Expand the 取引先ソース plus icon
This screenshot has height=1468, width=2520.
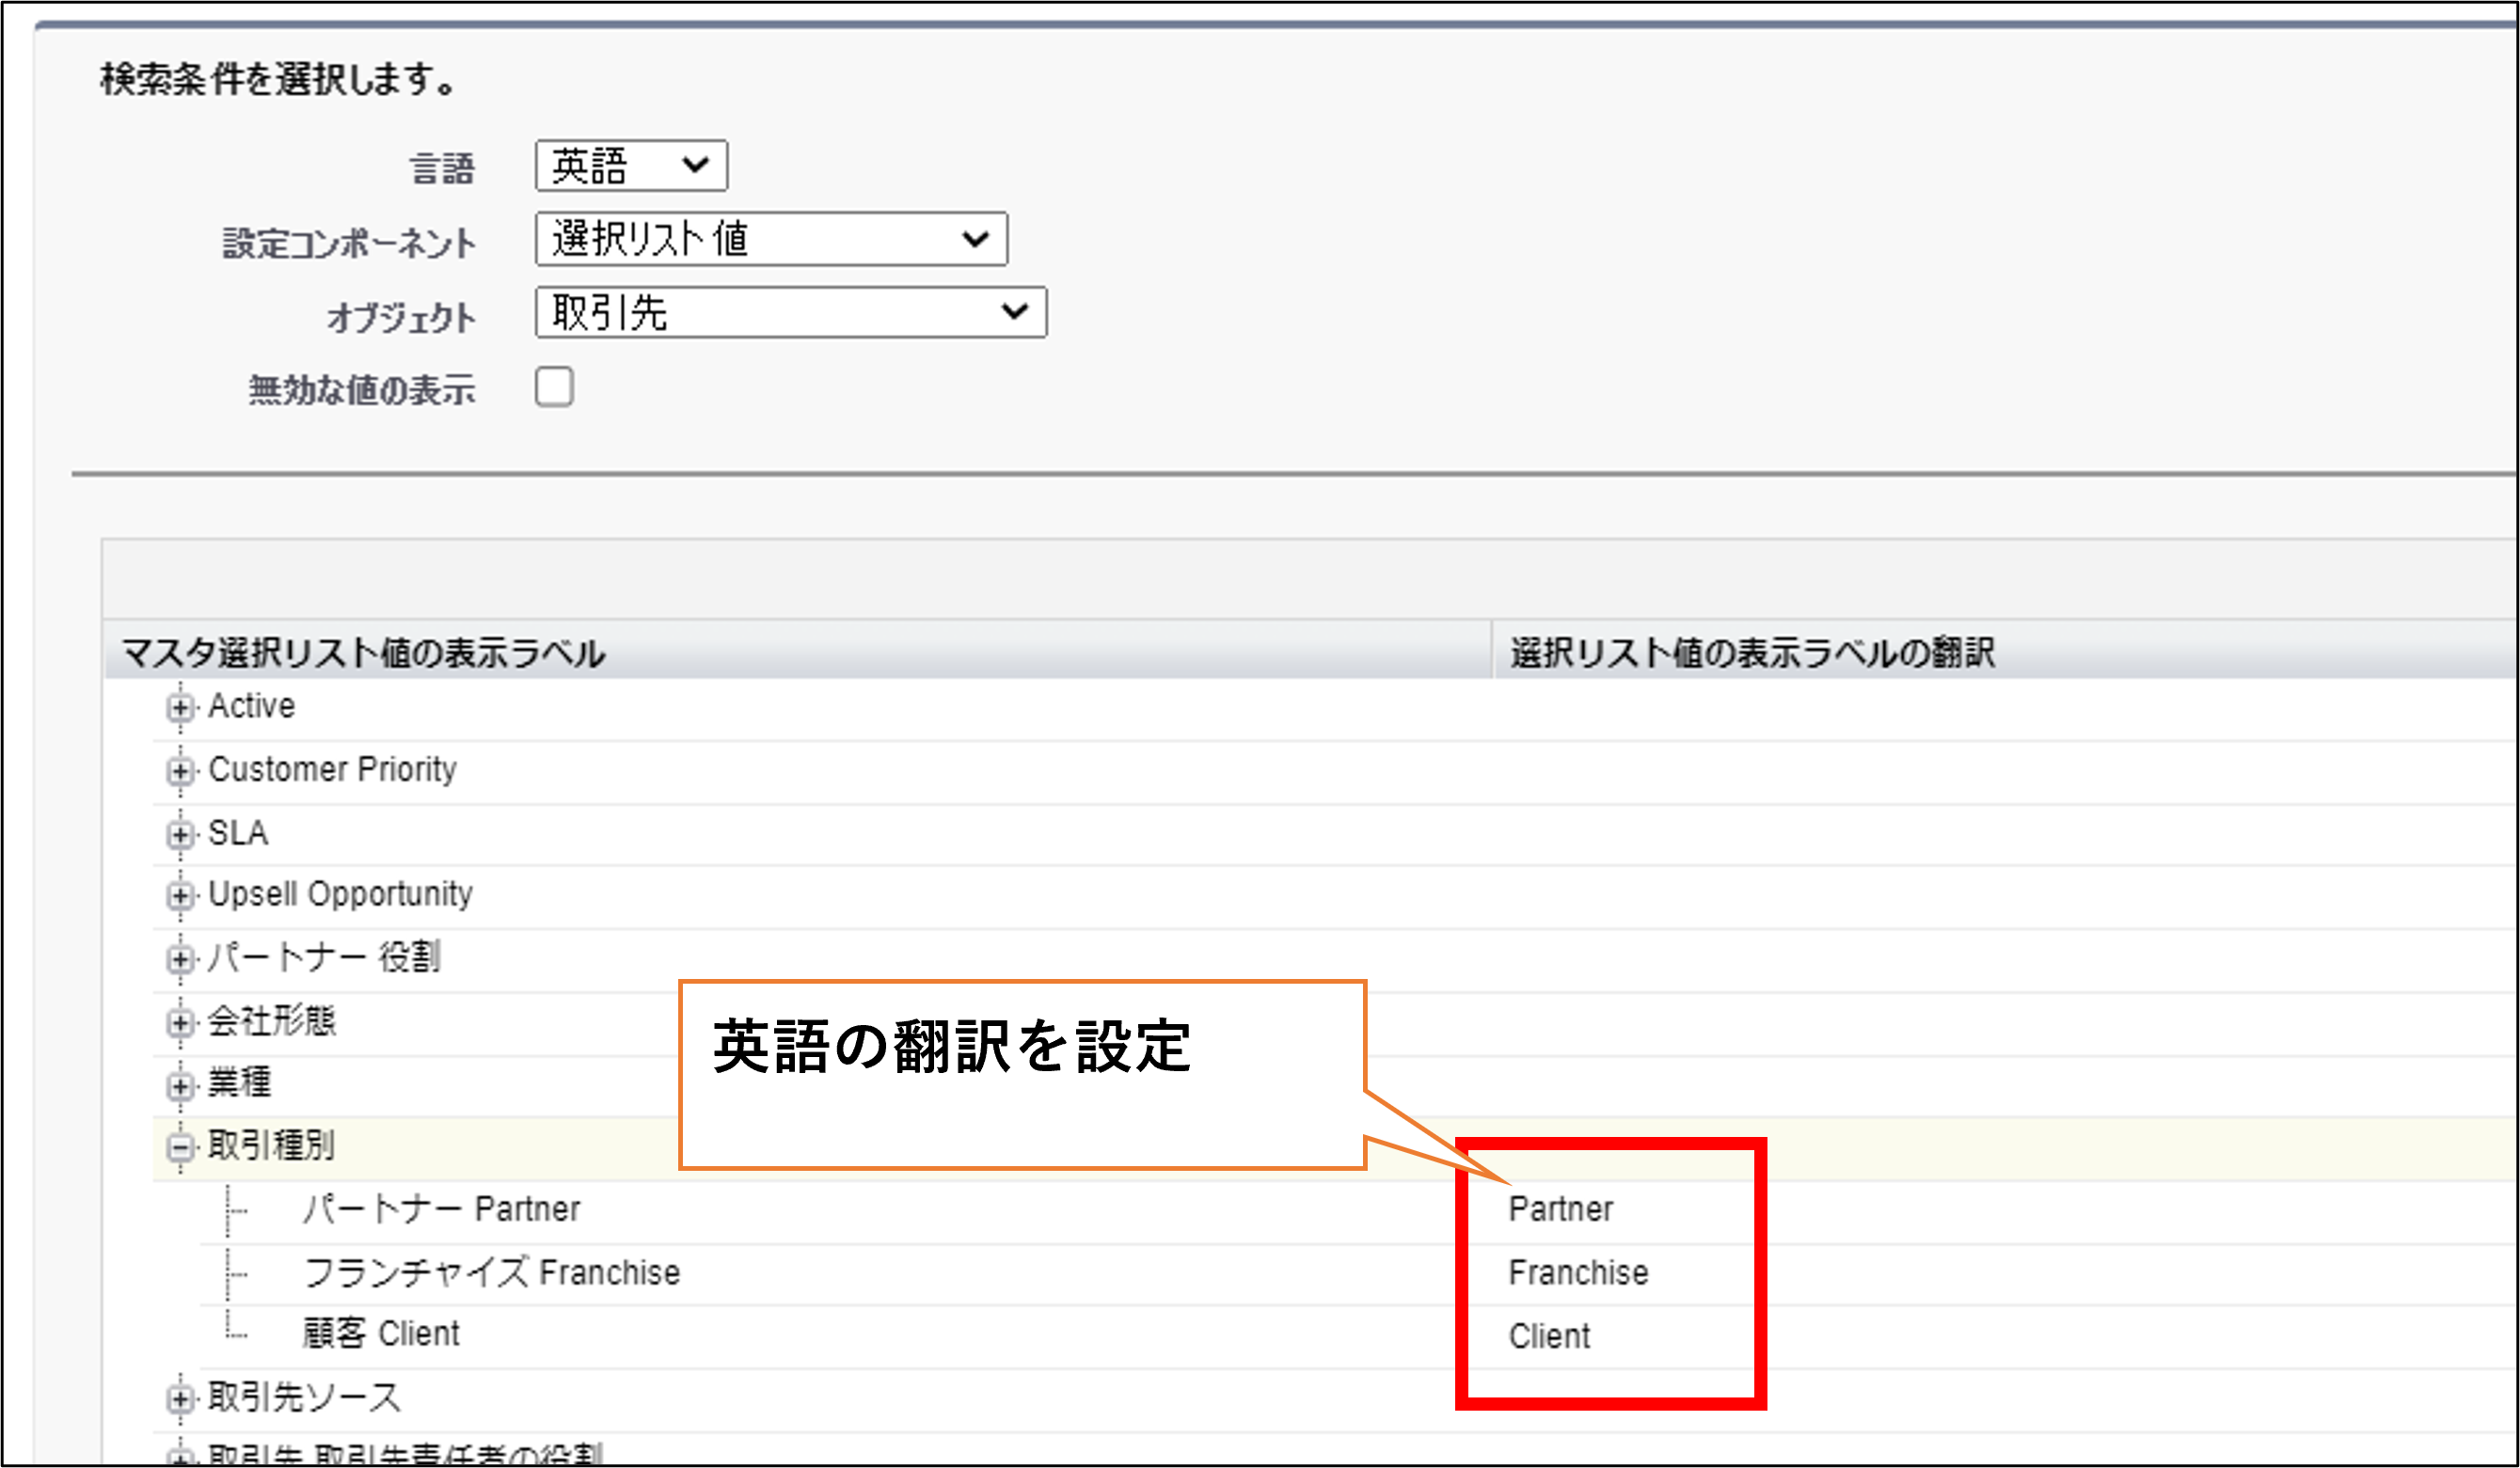[180, 1398]
